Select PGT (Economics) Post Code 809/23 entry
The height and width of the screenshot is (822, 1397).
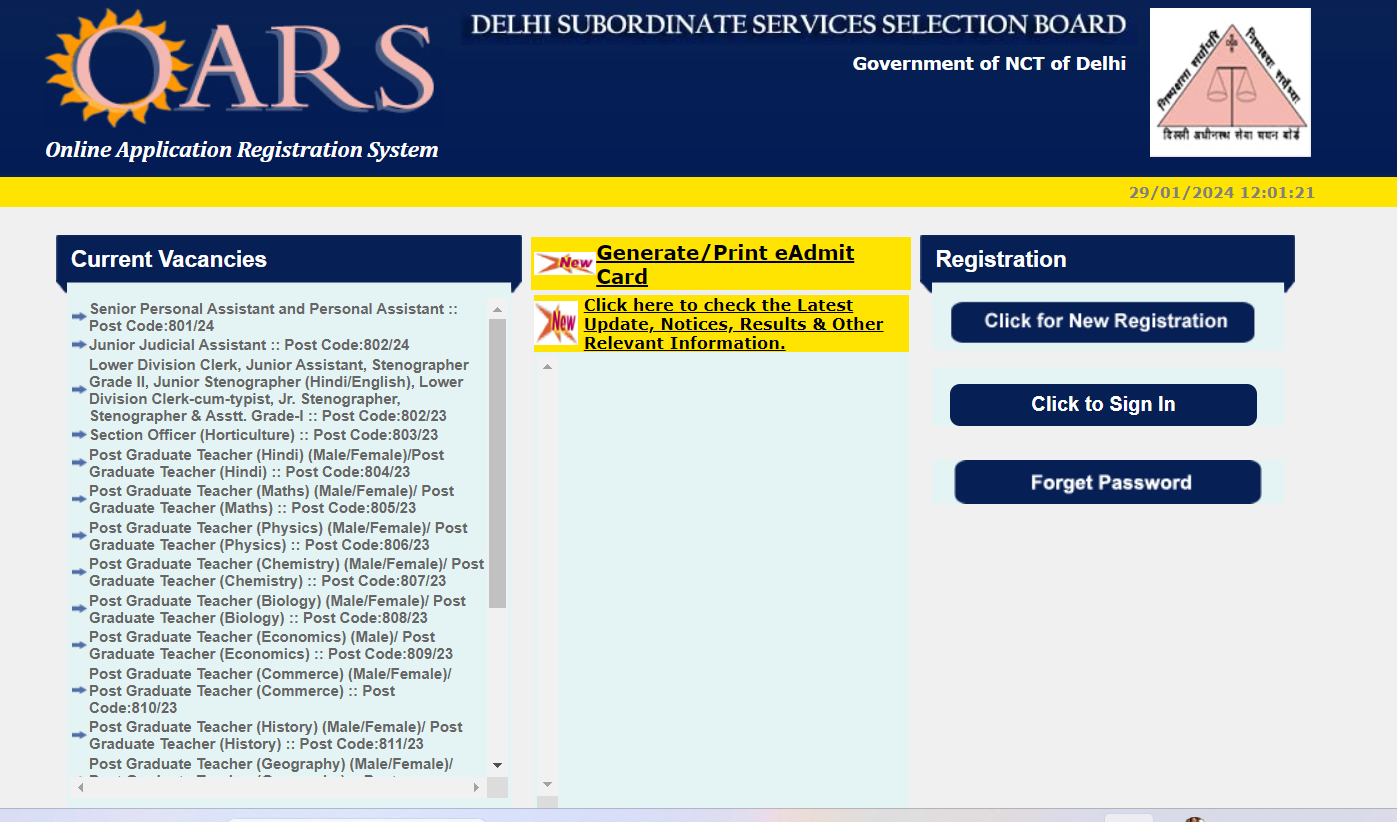tap(271, 645)
